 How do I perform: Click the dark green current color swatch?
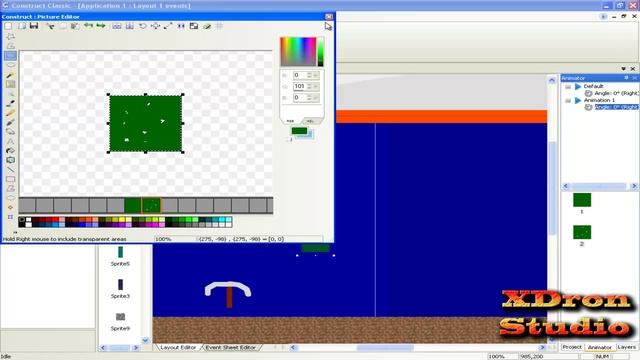tap(299, 131)
